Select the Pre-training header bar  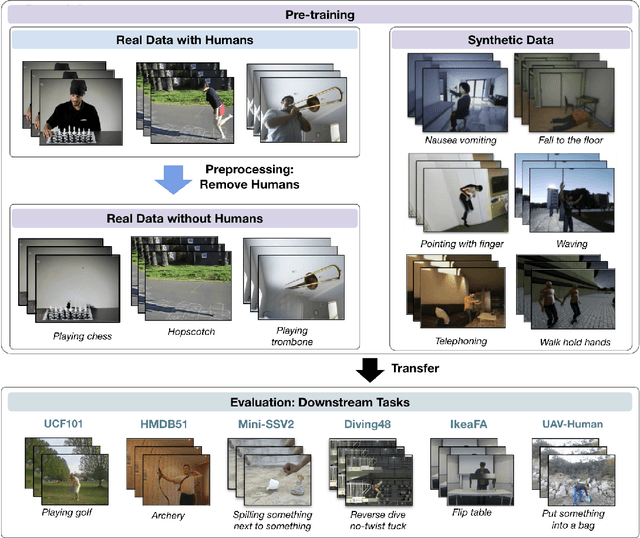320,17
